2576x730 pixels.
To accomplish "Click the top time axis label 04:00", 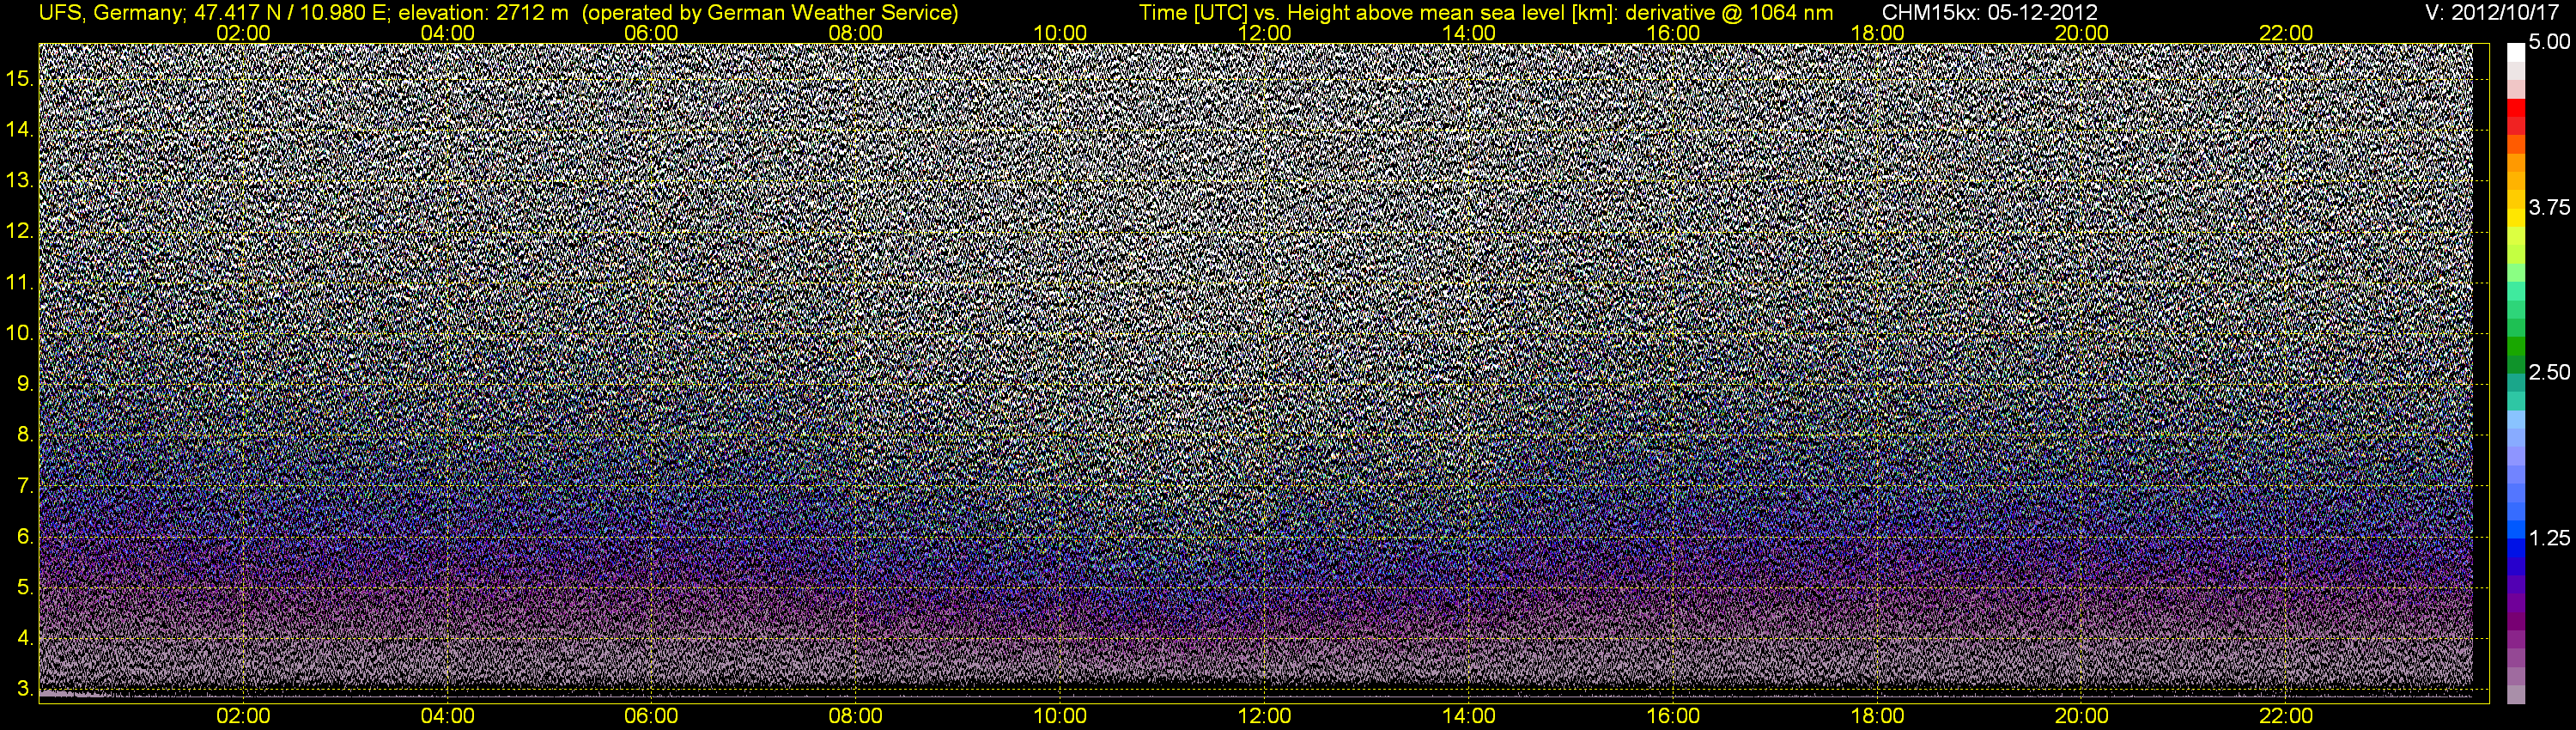I will (447, 33).
